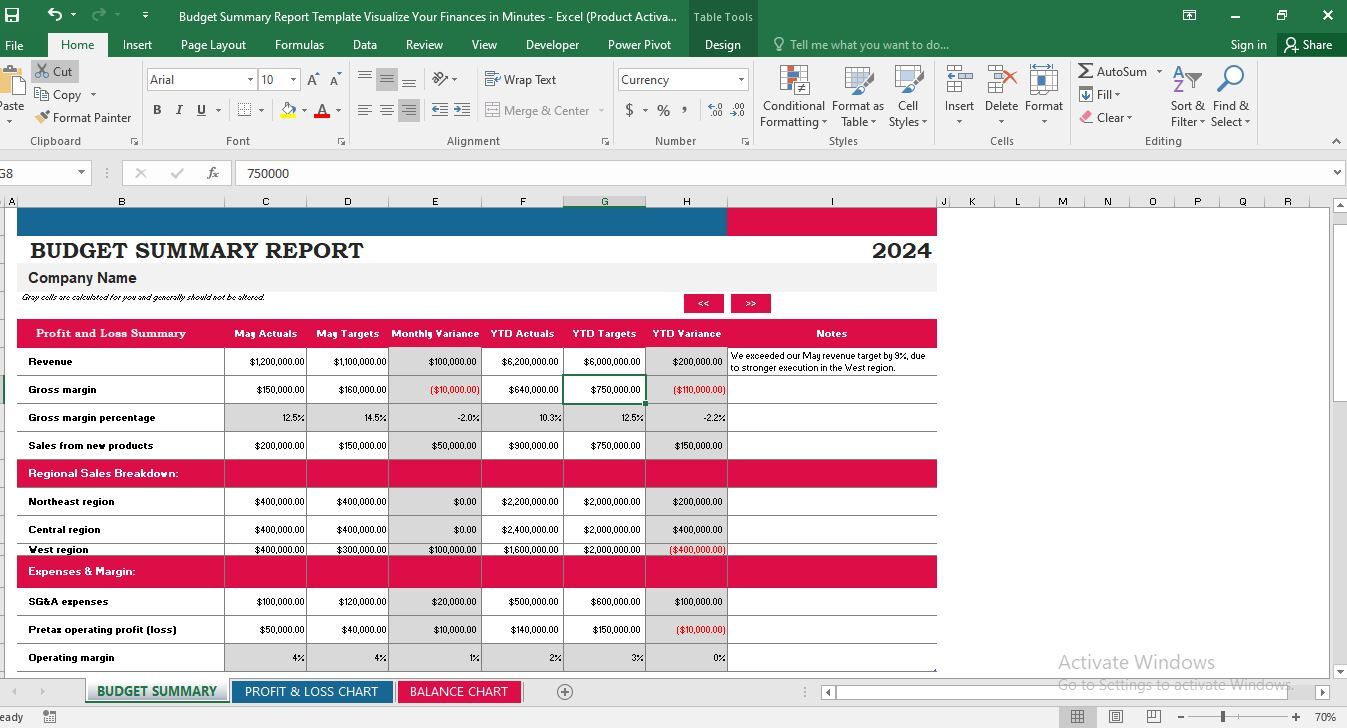Open the Arial font name dropdown

click(250, 79)
